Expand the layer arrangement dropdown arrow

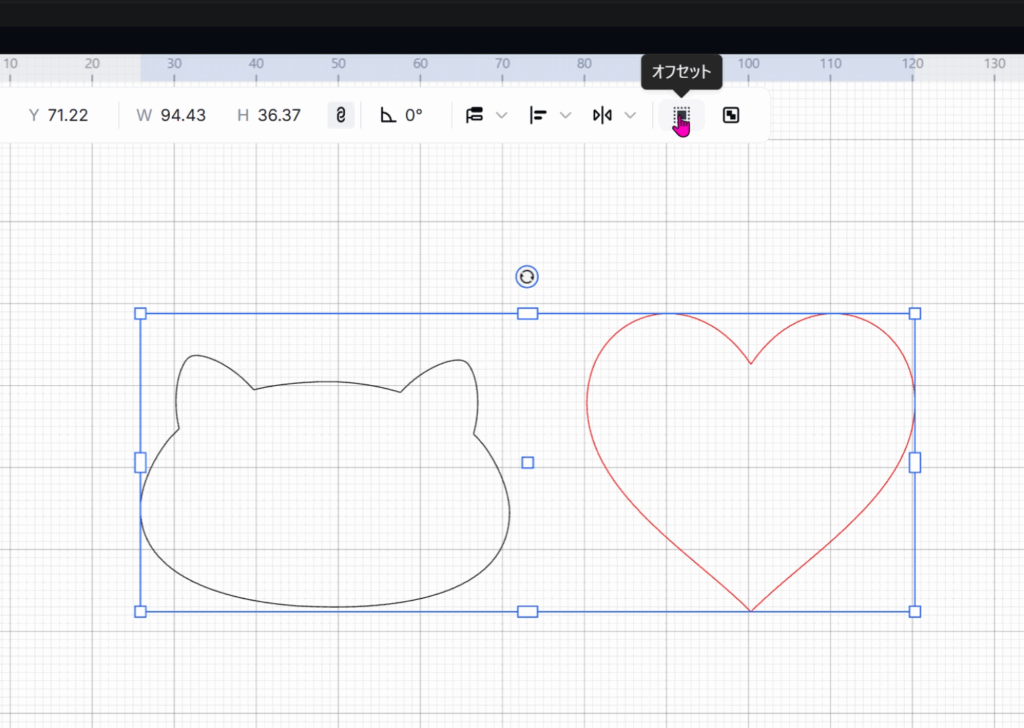(502, 116)
